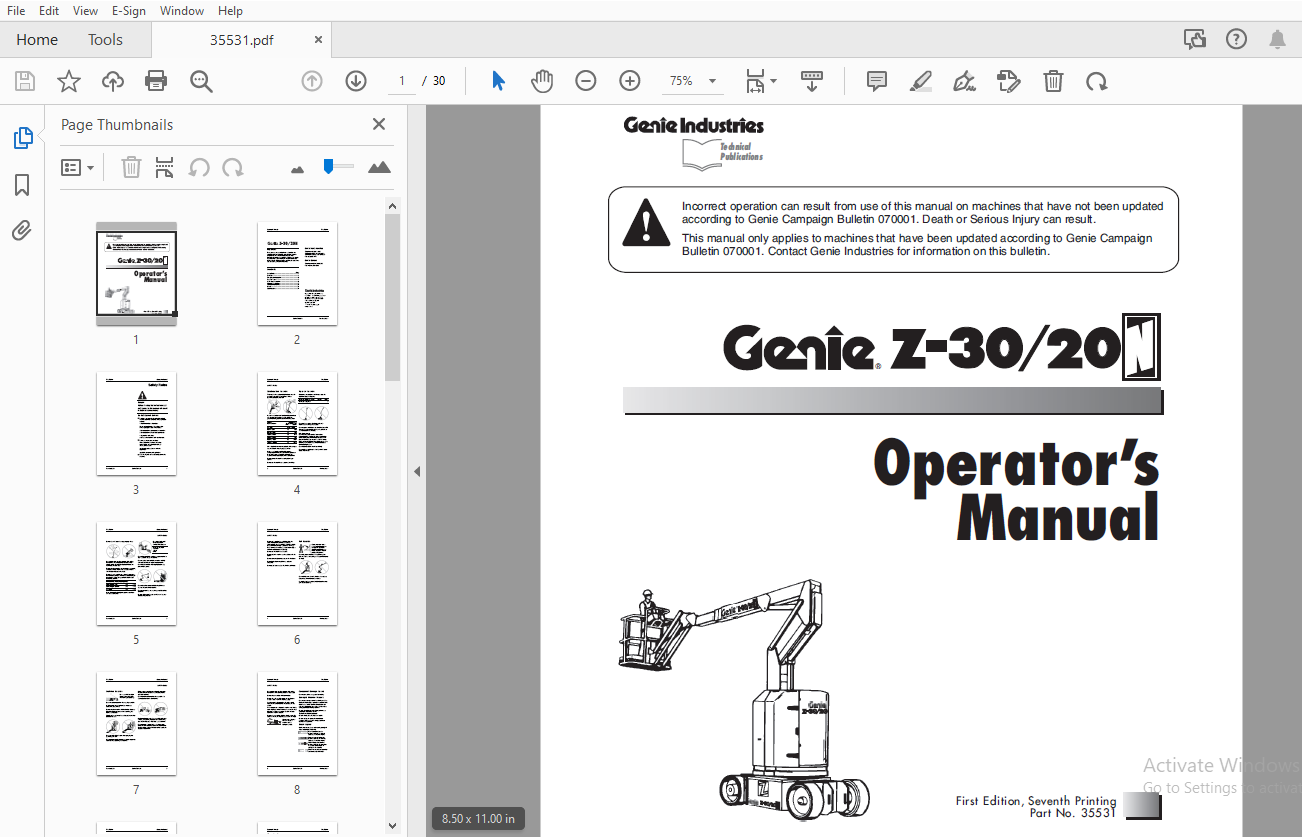The width and height of the screenshot is (1302, 837).
Task: Close the Page Thumbnails panel
Action: [x=379, y=124]
